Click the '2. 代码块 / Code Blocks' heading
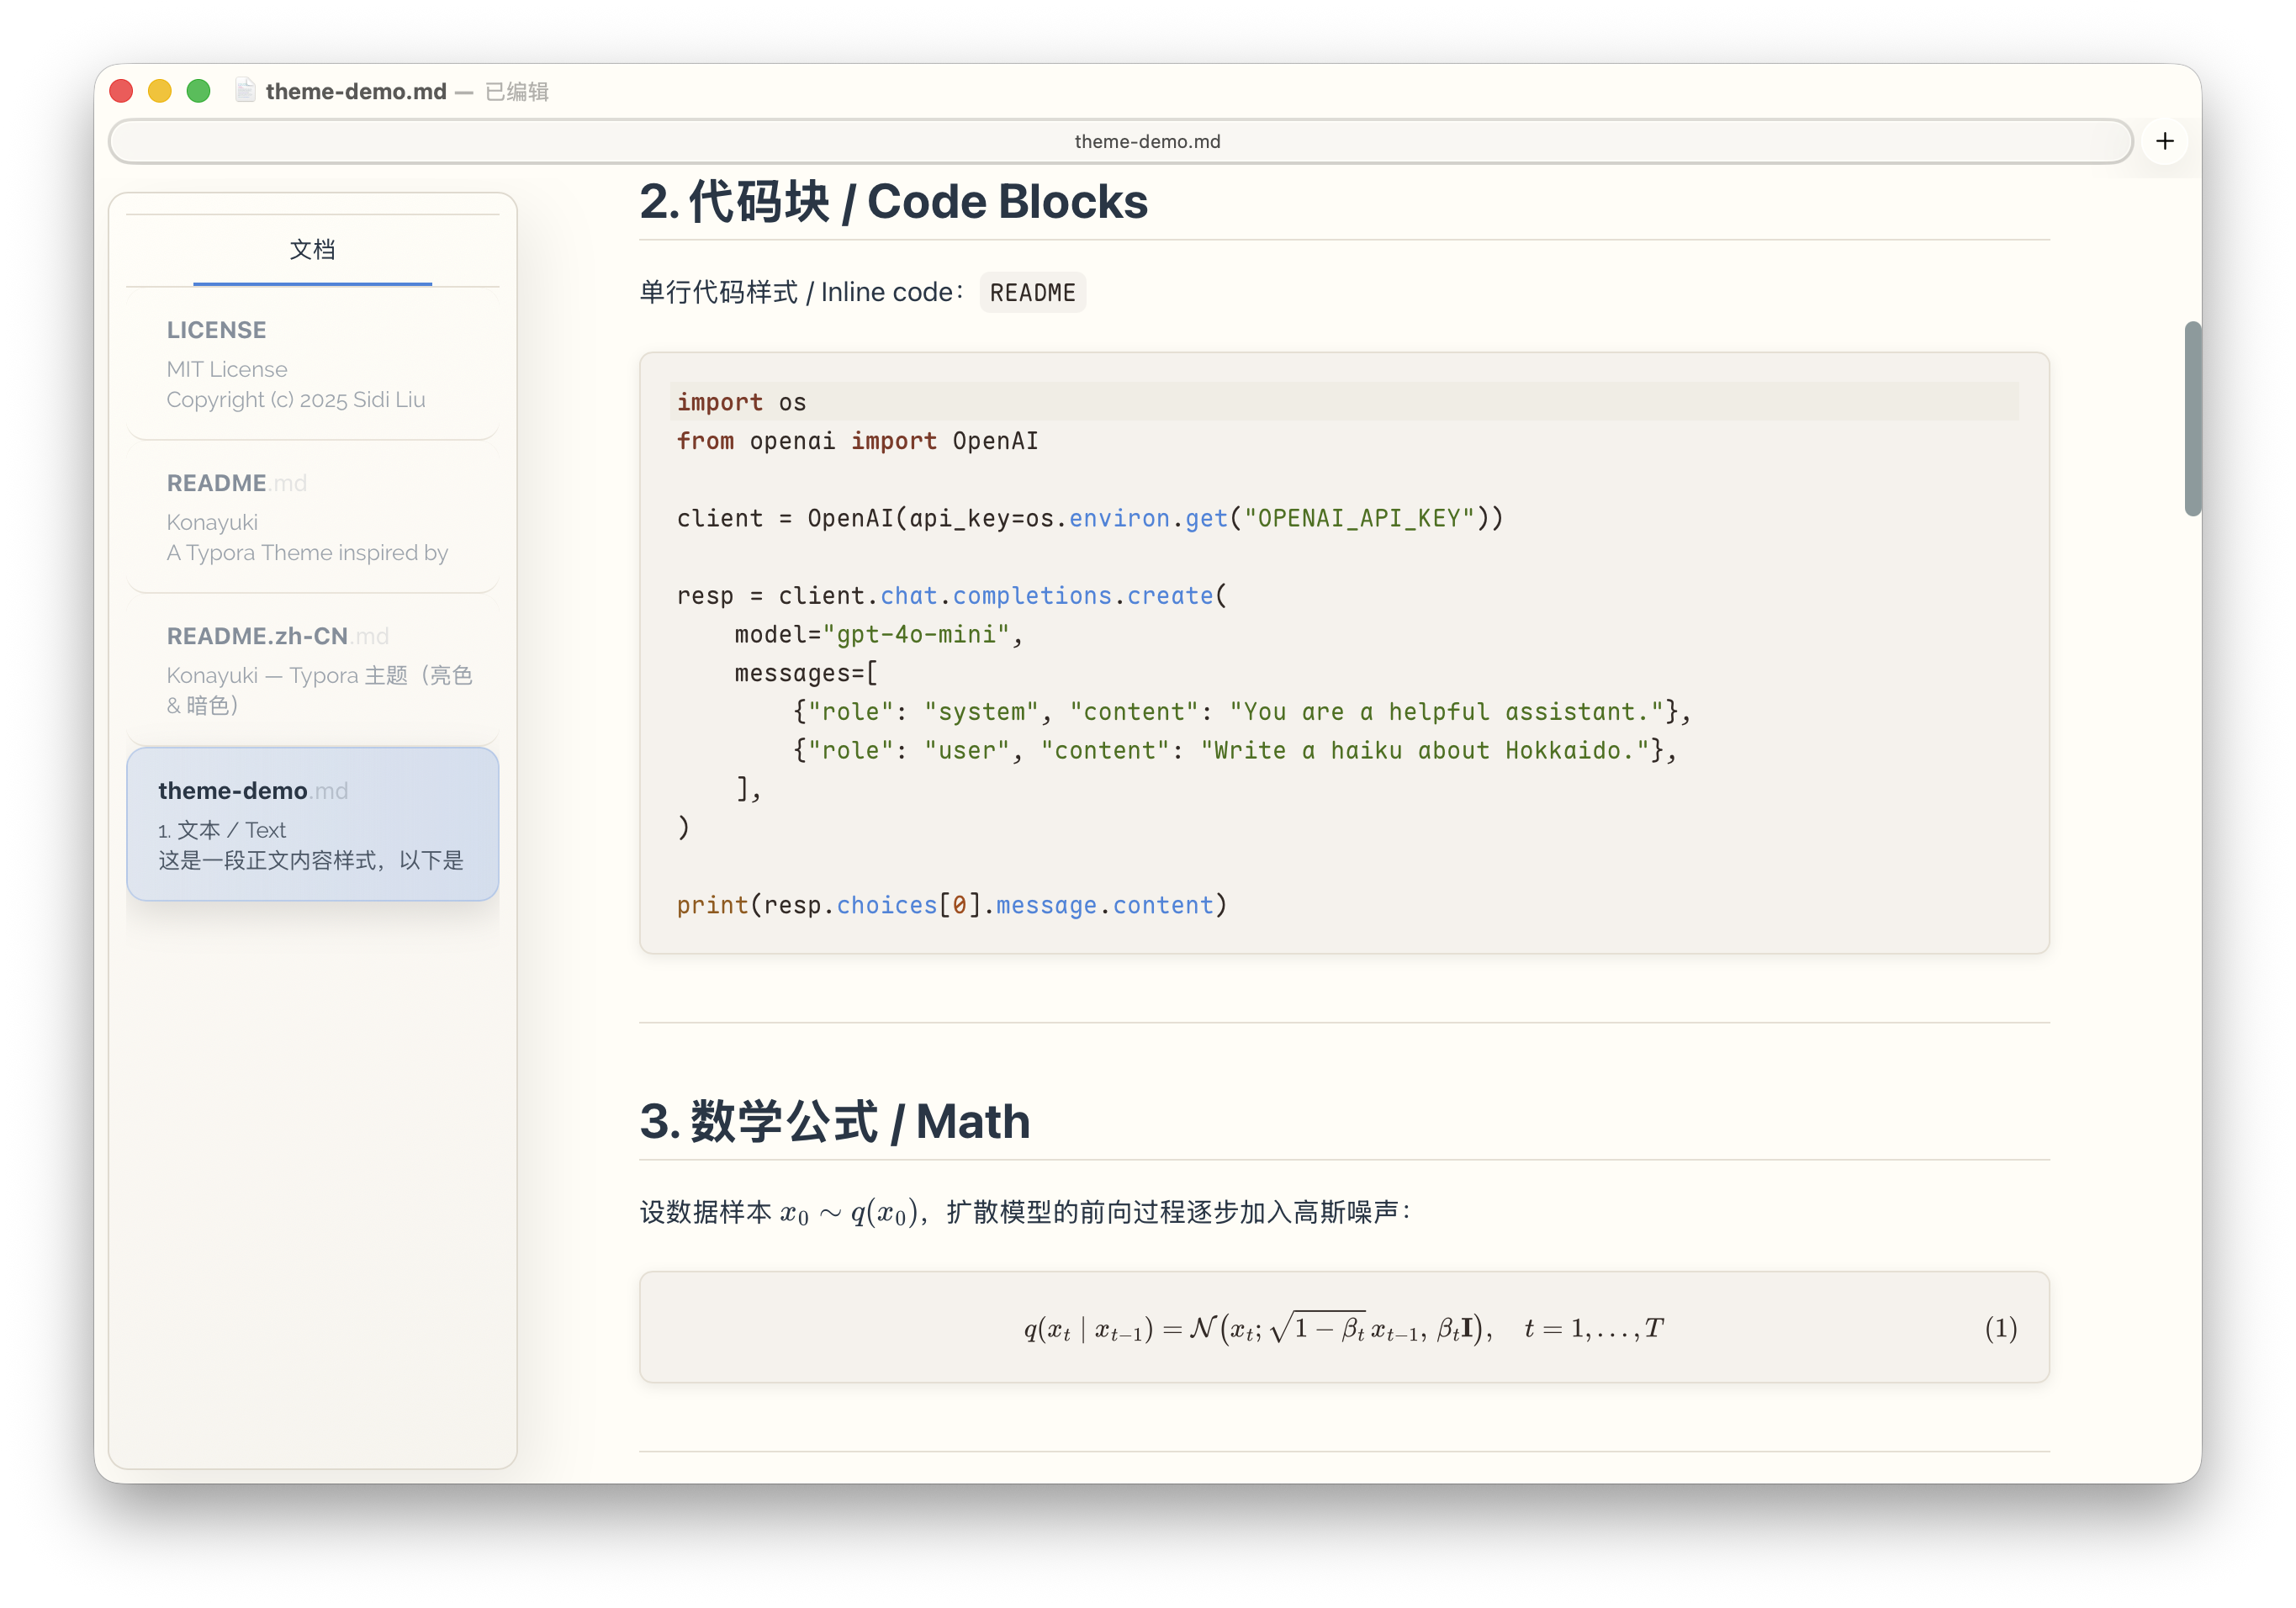 (x=893, y=202)
